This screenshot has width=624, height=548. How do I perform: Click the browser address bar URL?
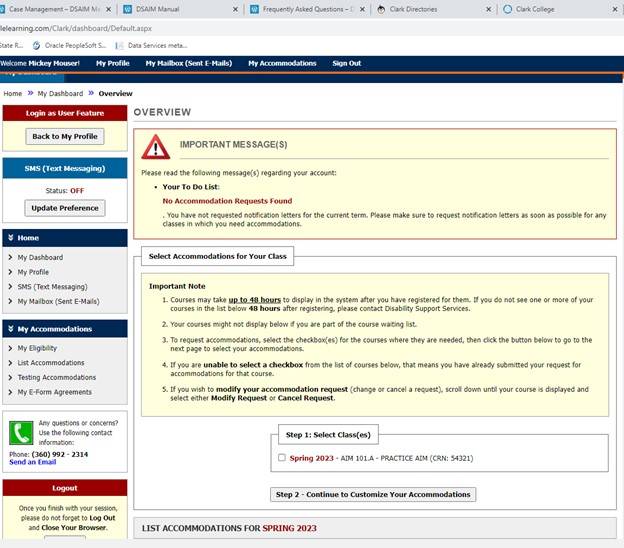tap(76, 28)
